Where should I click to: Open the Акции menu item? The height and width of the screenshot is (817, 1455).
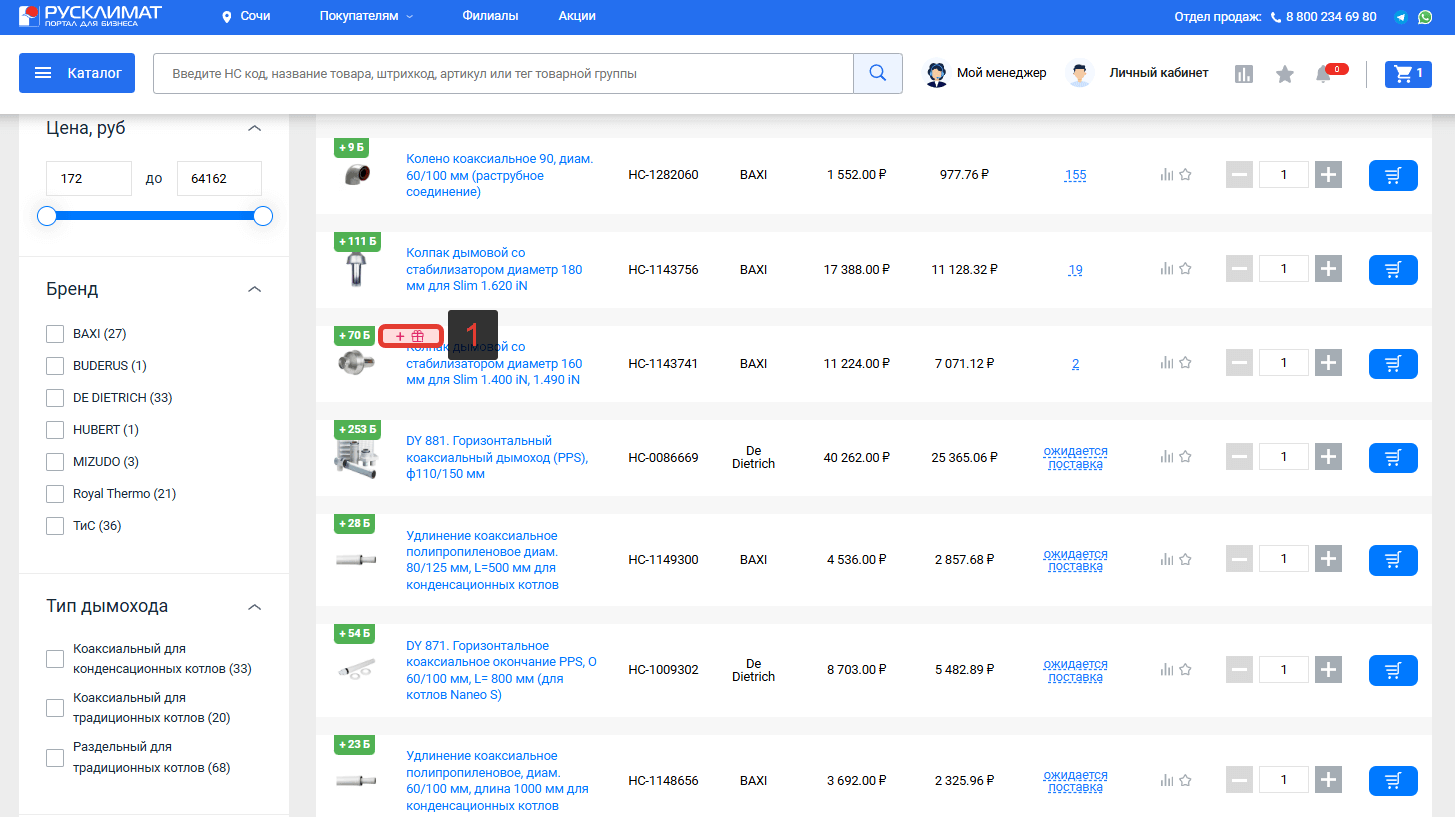[x=577, y=16]
